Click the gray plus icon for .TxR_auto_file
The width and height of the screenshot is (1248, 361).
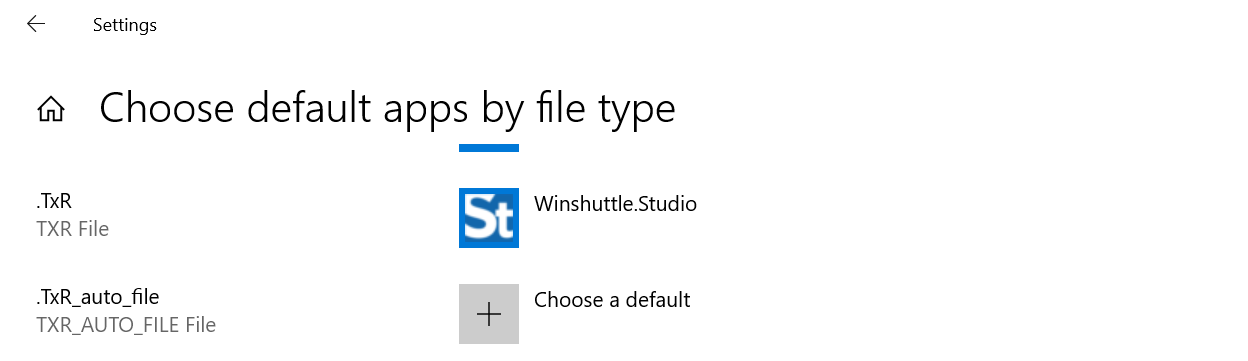(x=489, y=314)
